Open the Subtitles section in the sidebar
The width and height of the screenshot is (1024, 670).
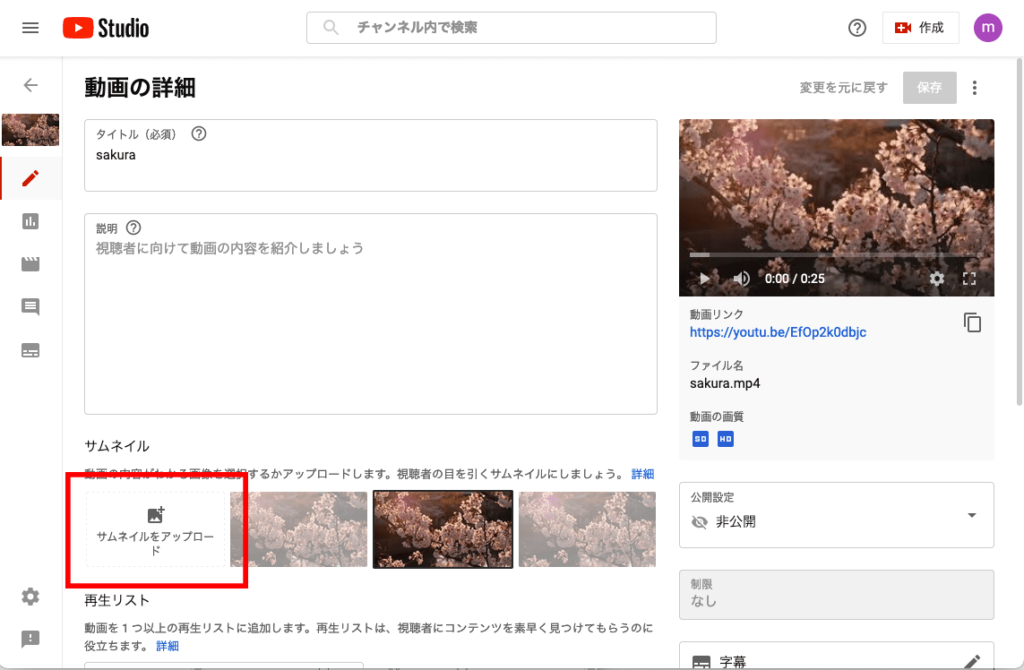coord(30,350)
